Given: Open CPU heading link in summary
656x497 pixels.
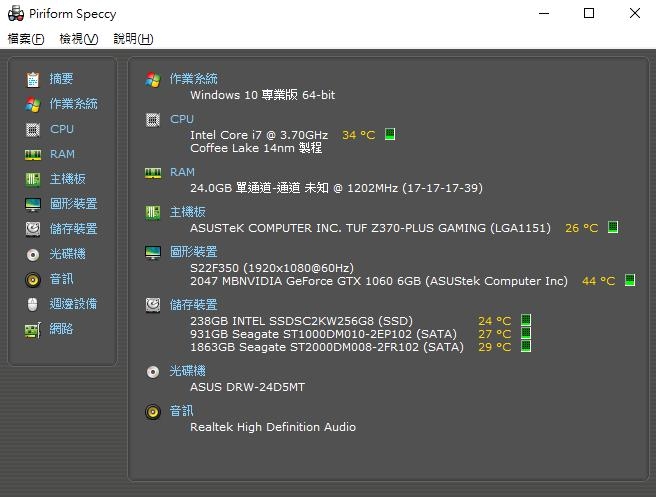Looking at the screenshot, I should point(182,119).
